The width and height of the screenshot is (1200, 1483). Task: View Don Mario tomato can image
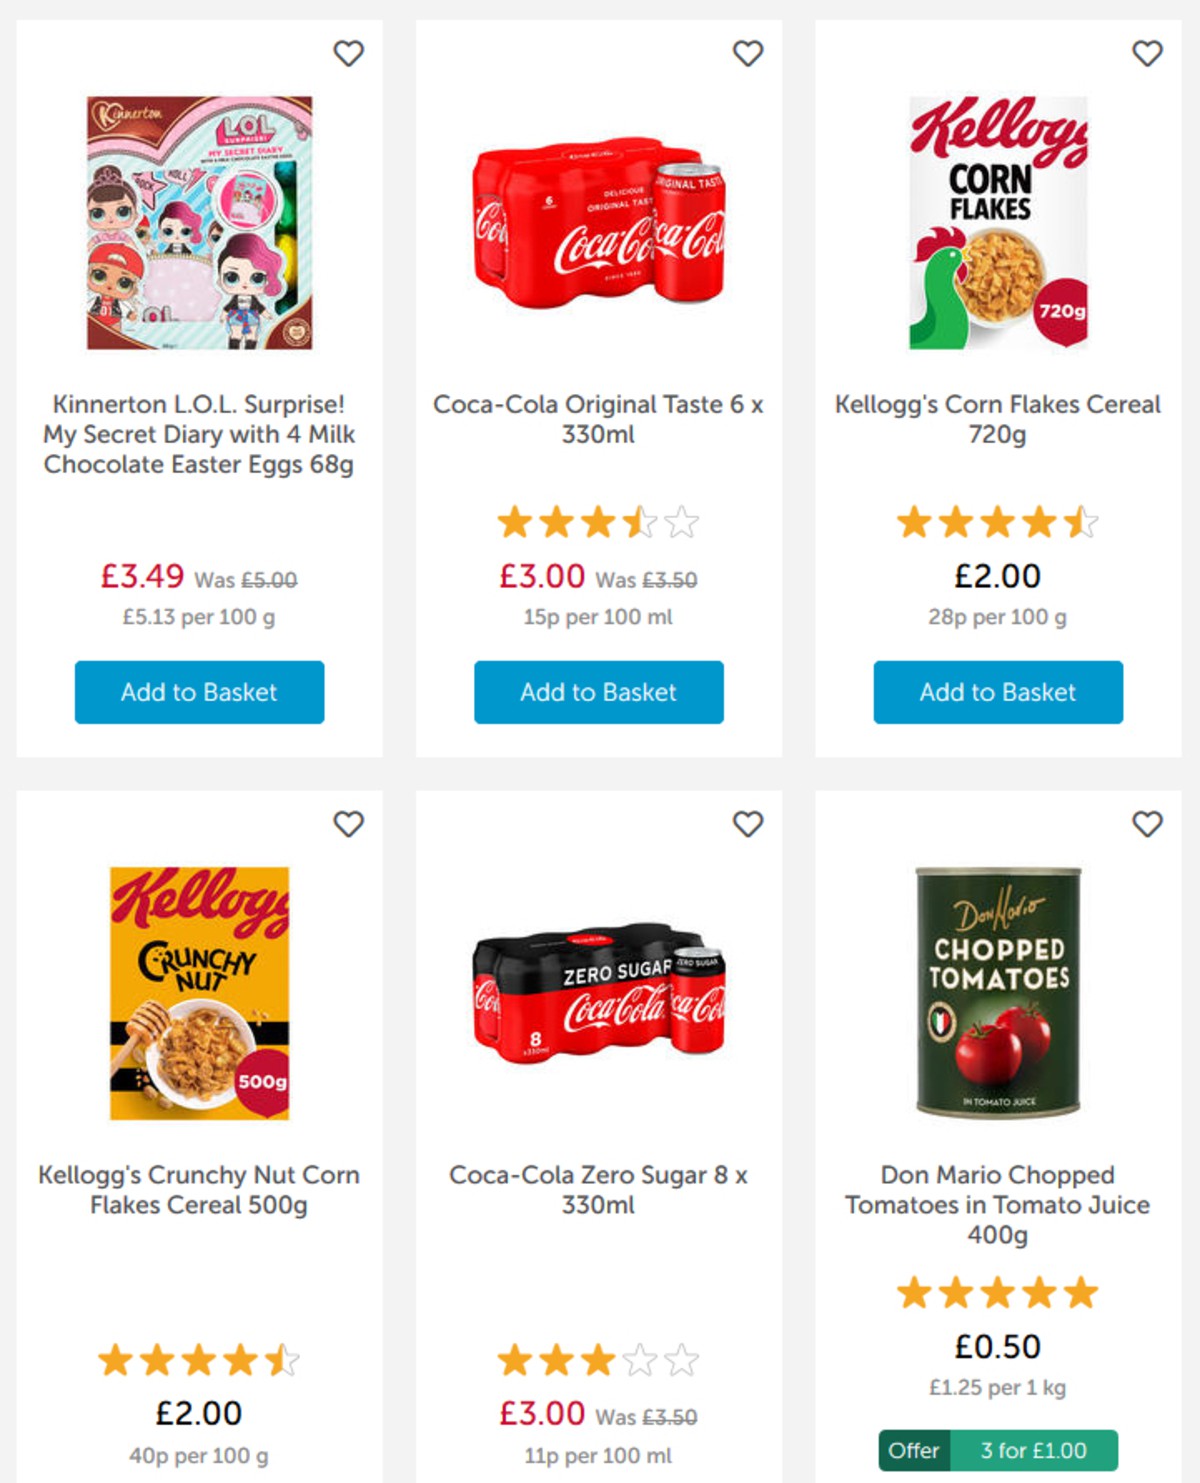pos(998,992)
